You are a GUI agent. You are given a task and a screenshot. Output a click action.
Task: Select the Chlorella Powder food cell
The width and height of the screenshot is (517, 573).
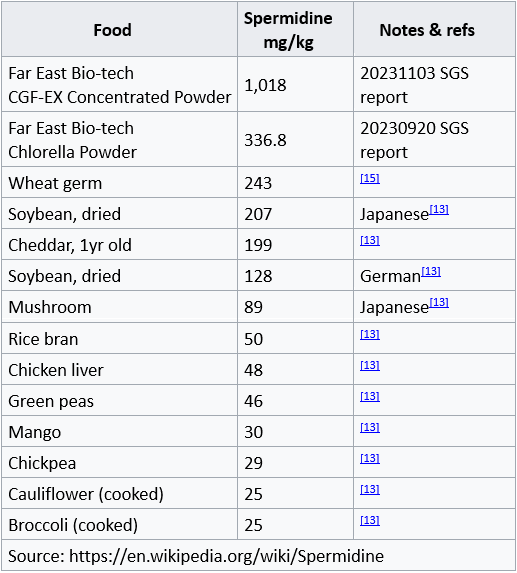pyautogui.click(x=119, y=140)
